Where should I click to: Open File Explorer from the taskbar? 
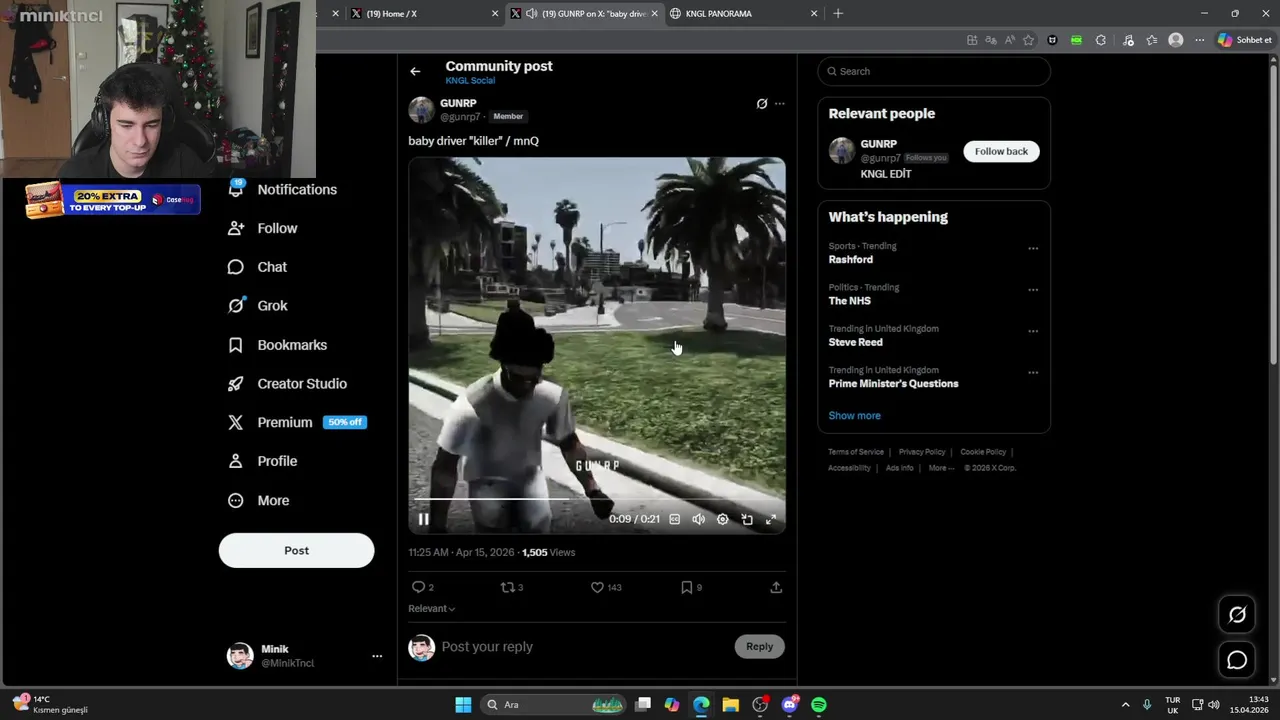[731, 705]
